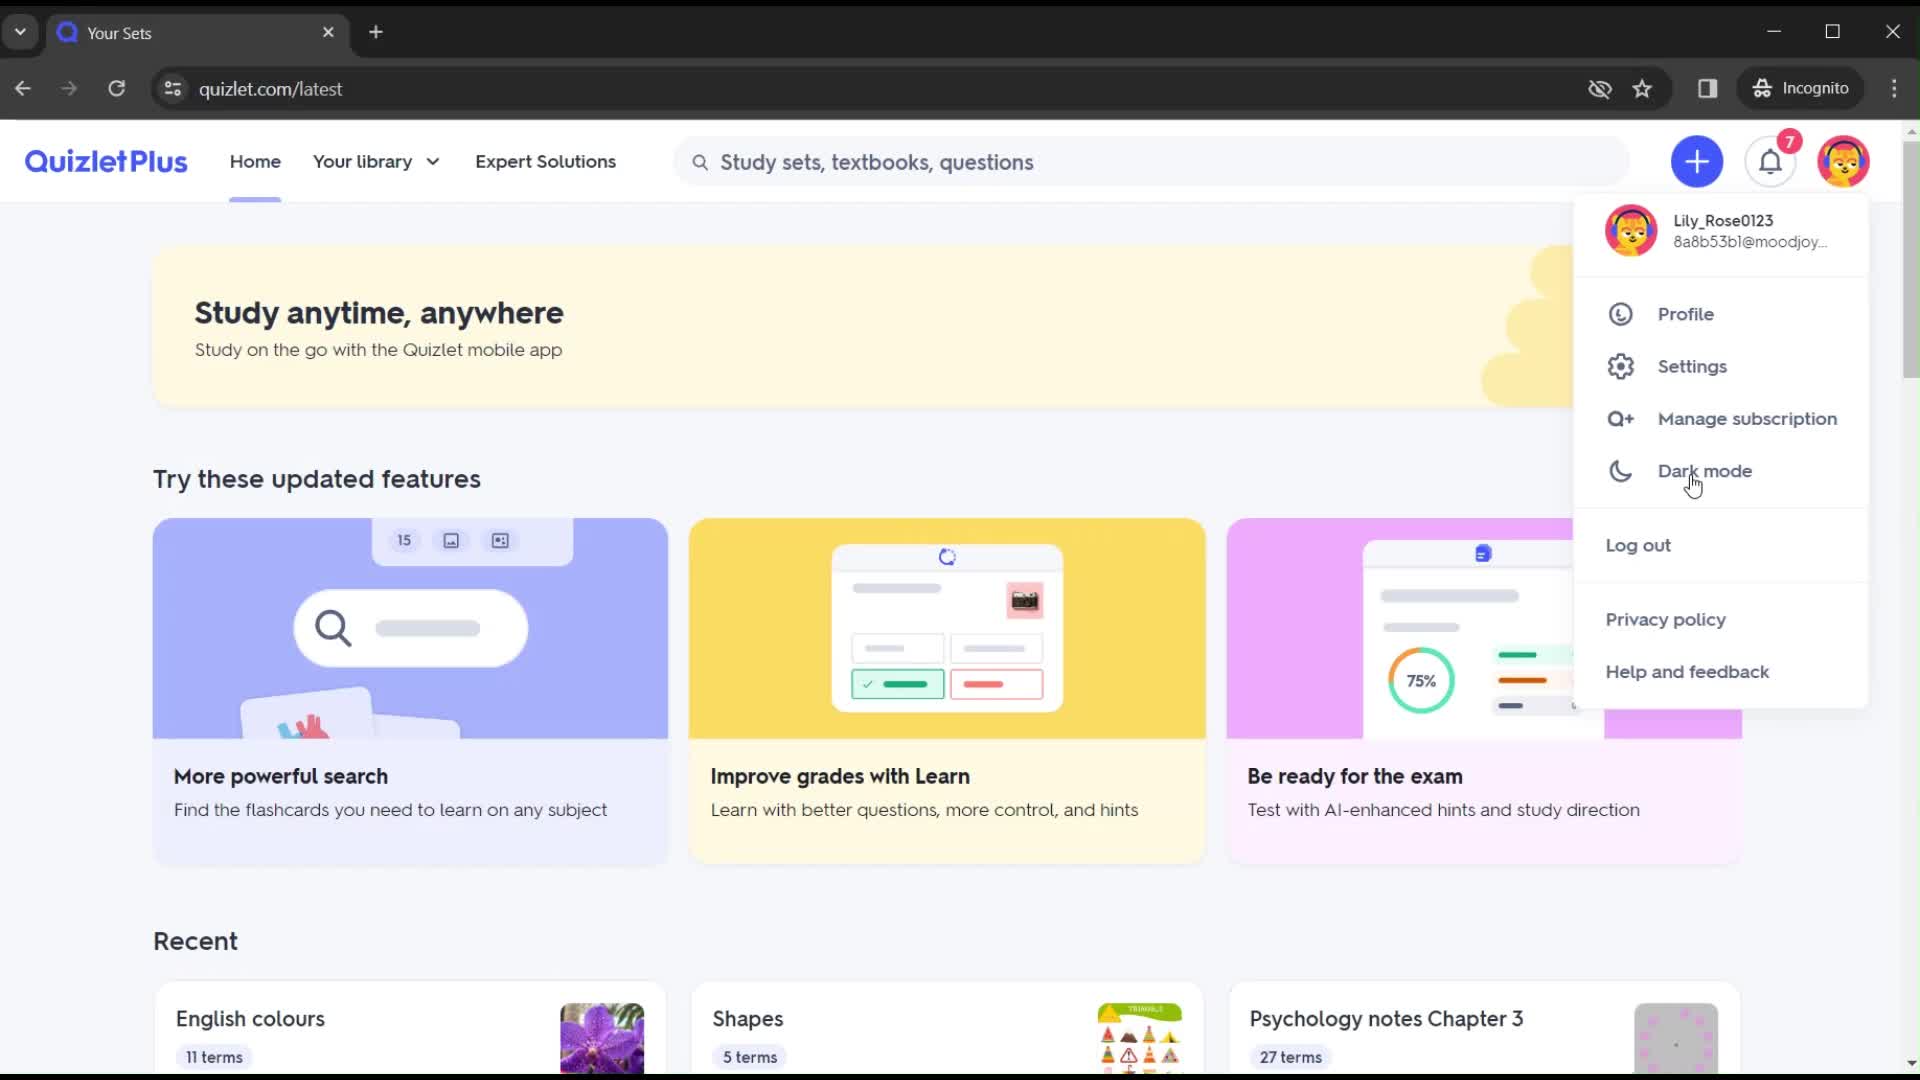Click the search bar icon

click(x=699, y=161)
